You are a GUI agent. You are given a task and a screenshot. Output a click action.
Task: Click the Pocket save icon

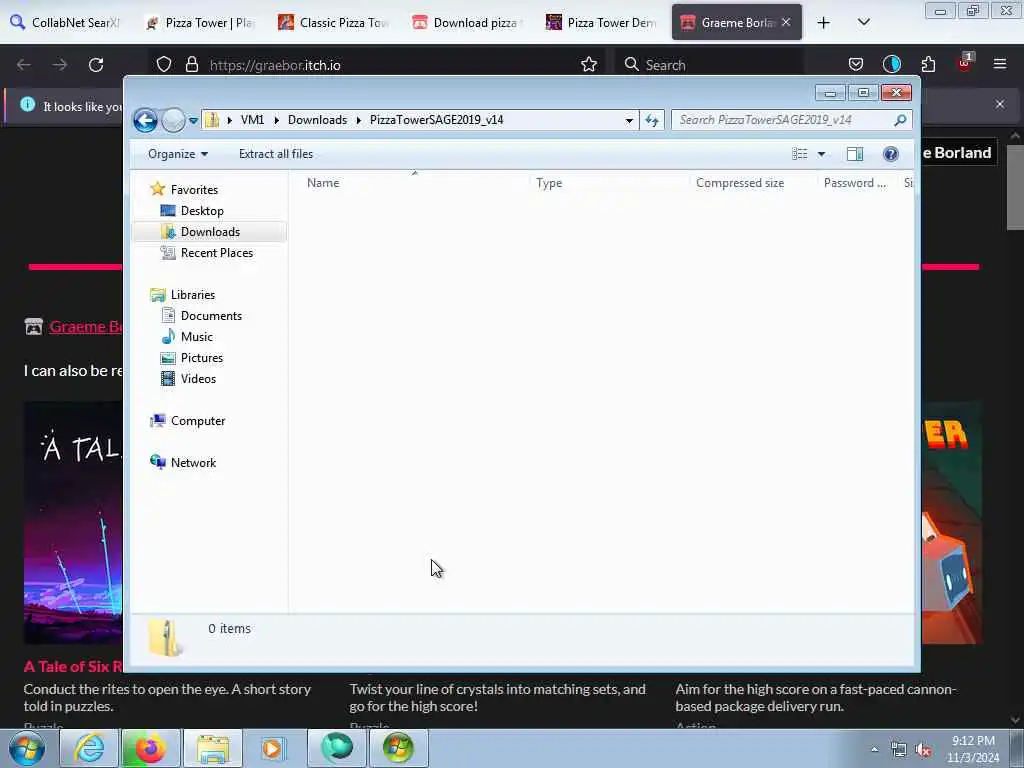click(856, 65)
